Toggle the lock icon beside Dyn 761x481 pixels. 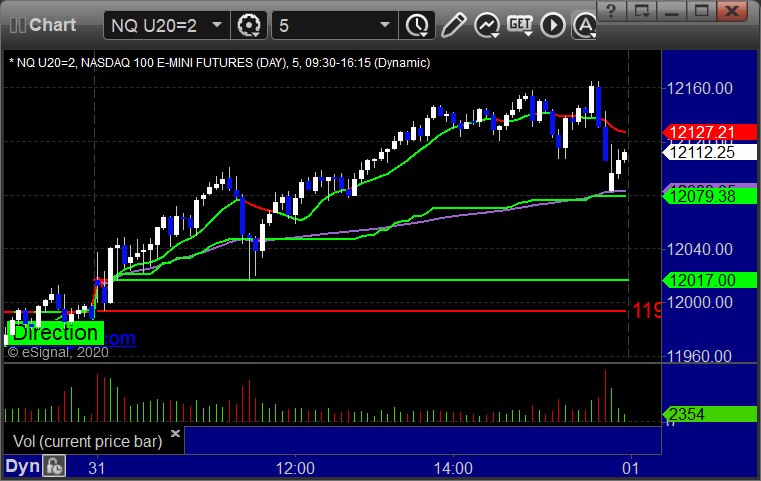(x=54, y=466)
